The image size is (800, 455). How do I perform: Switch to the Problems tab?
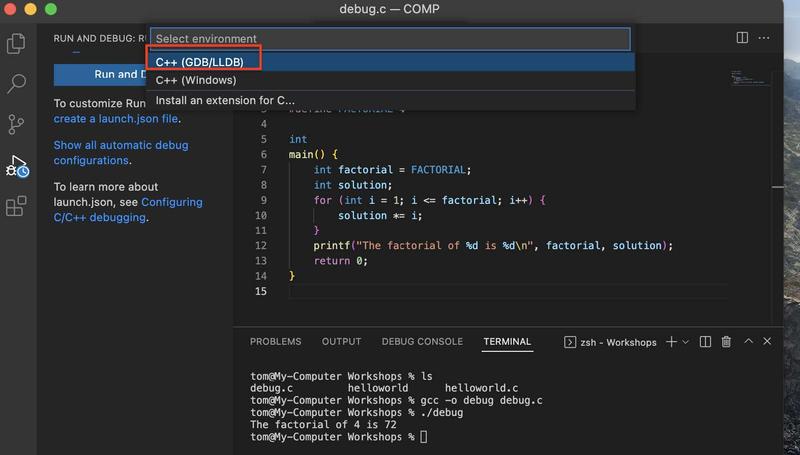275,342
